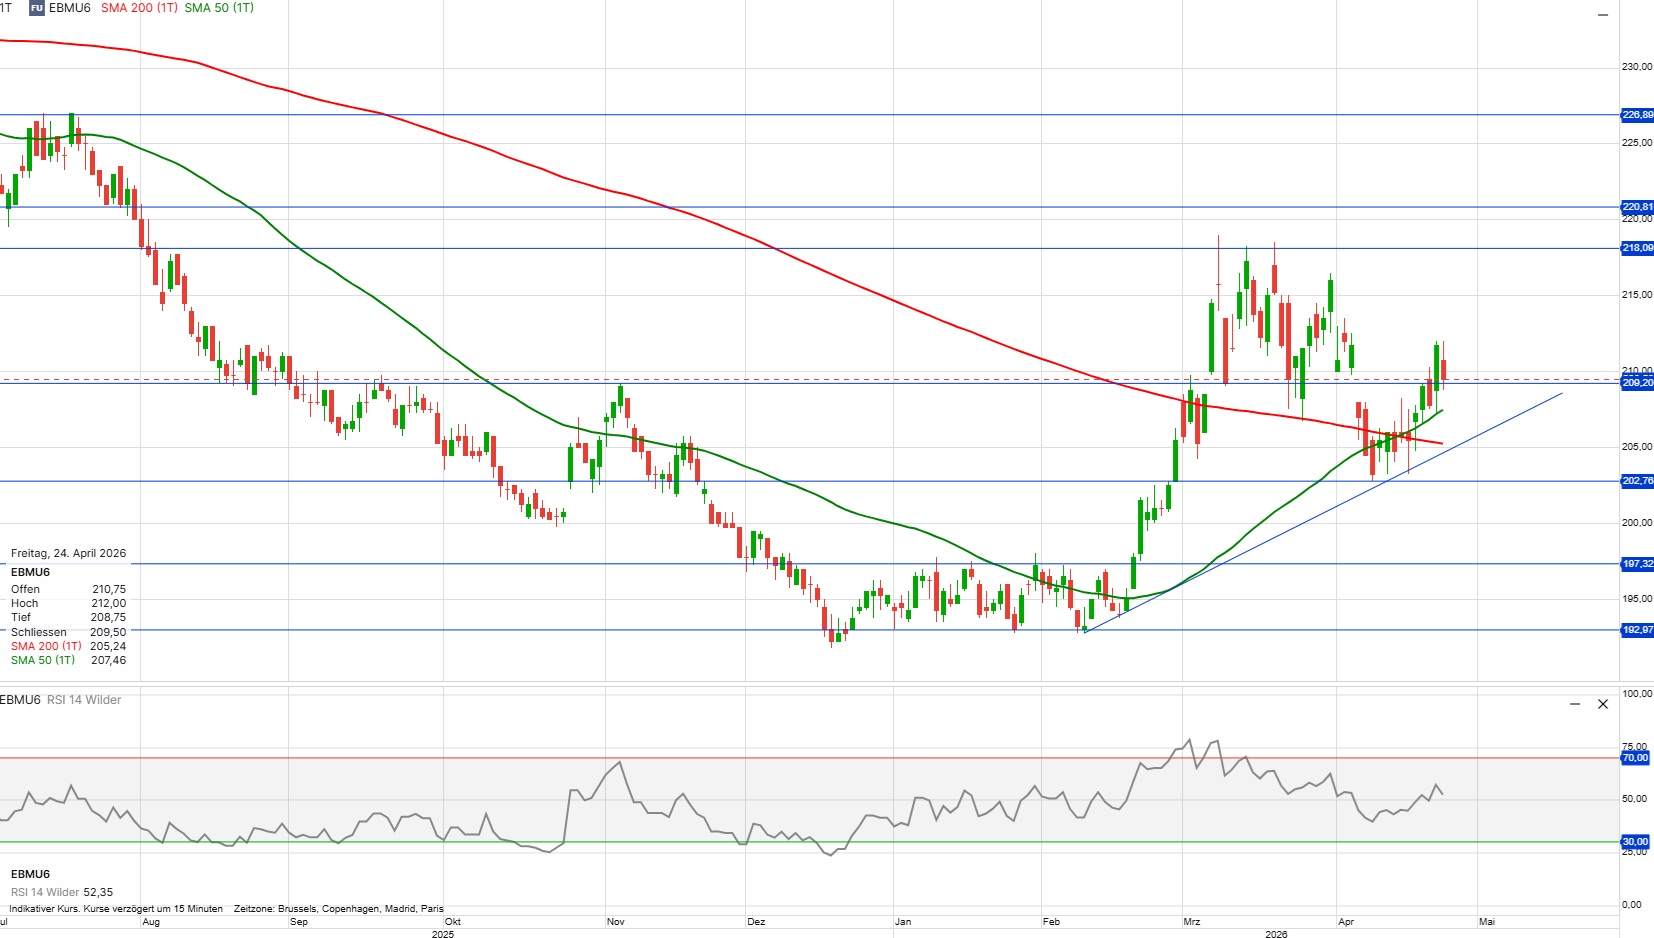Click the blue FU futures badge icon
Screen dimensions: 1654x938
(37, 8)
